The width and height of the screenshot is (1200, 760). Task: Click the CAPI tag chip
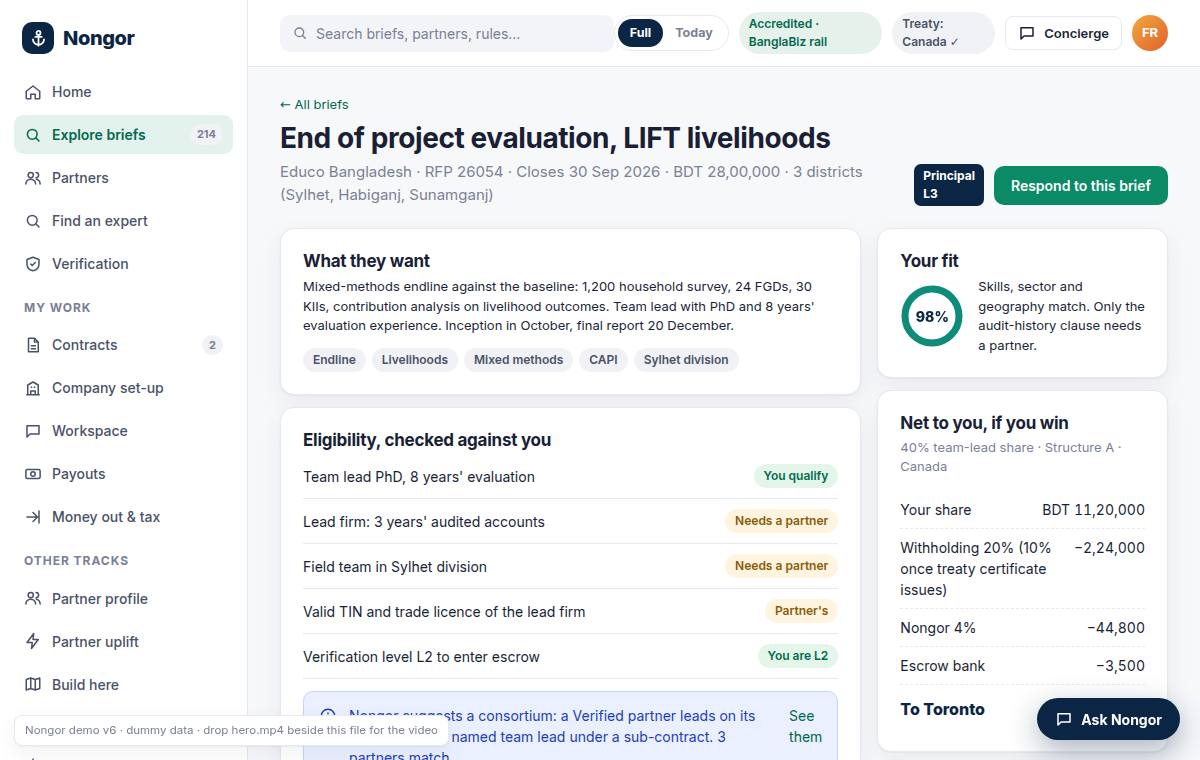pos(603,360)
